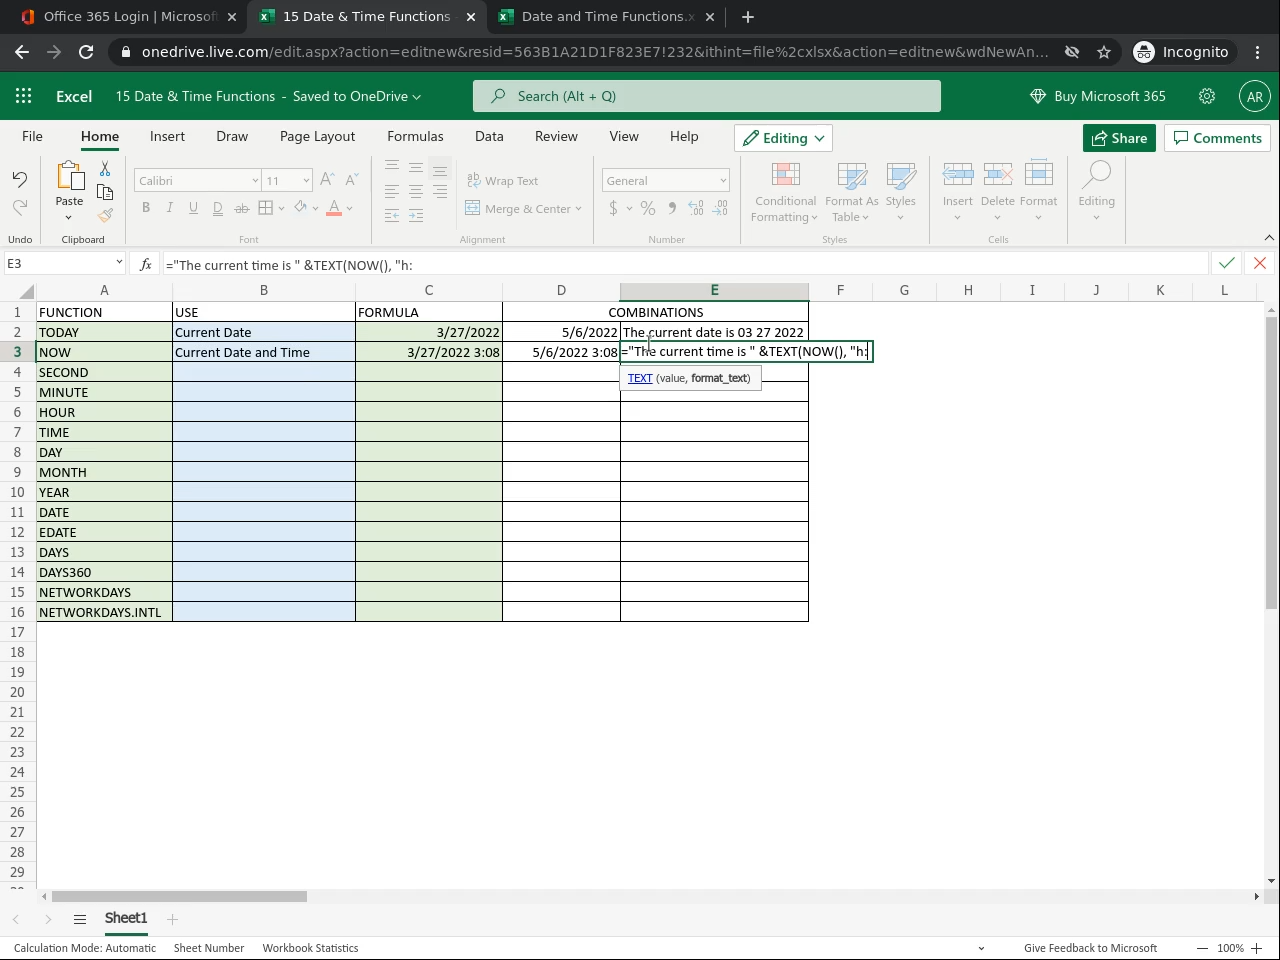
Task: Toggle Bold formatting
Action: tap(146, 208)
